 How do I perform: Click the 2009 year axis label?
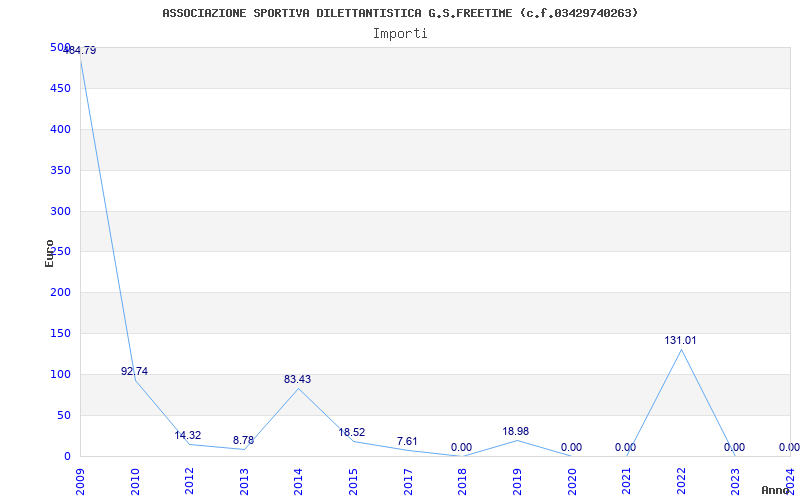point(80,482)
